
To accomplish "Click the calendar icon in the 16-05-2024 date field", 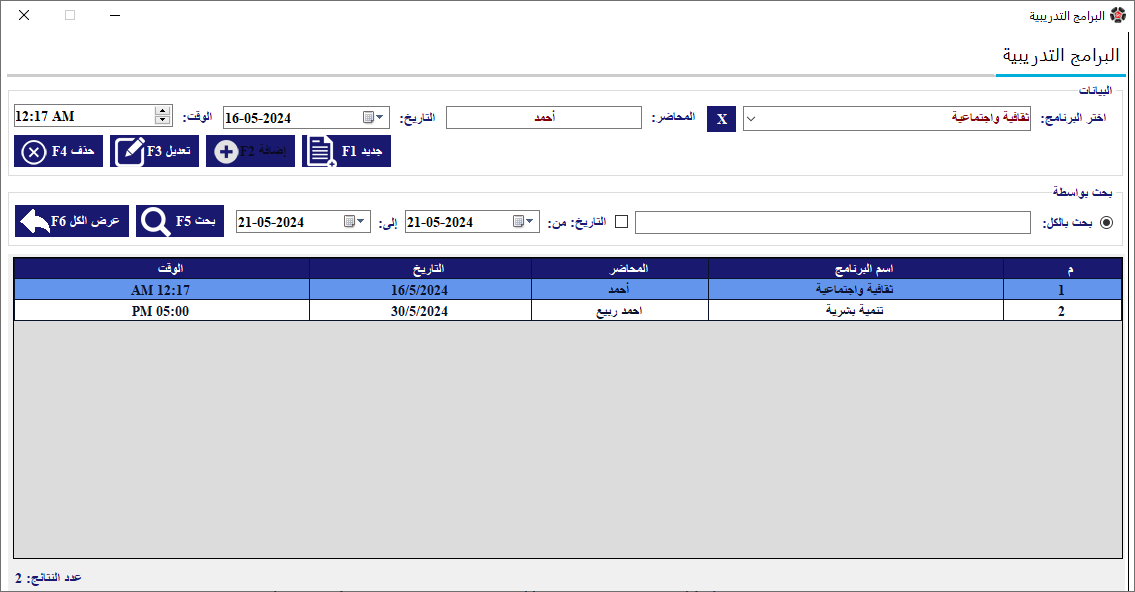I will [368, 117].
